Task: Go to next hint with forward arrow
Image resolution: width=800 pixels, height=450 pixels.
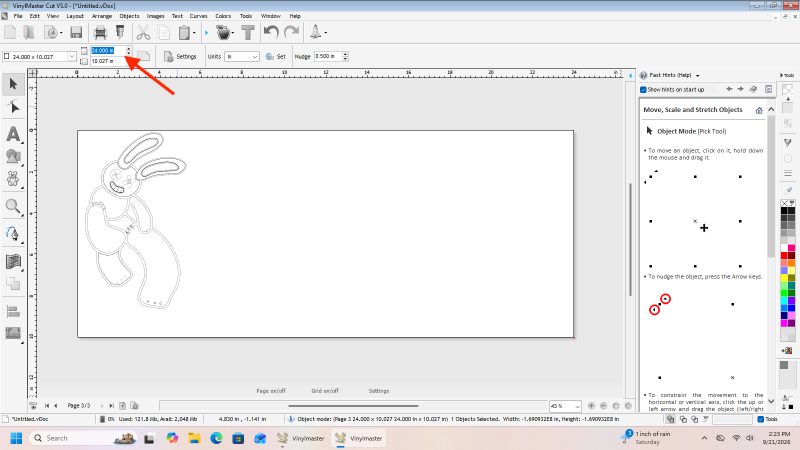Action: pyautogui.click(x=740, y=89)
